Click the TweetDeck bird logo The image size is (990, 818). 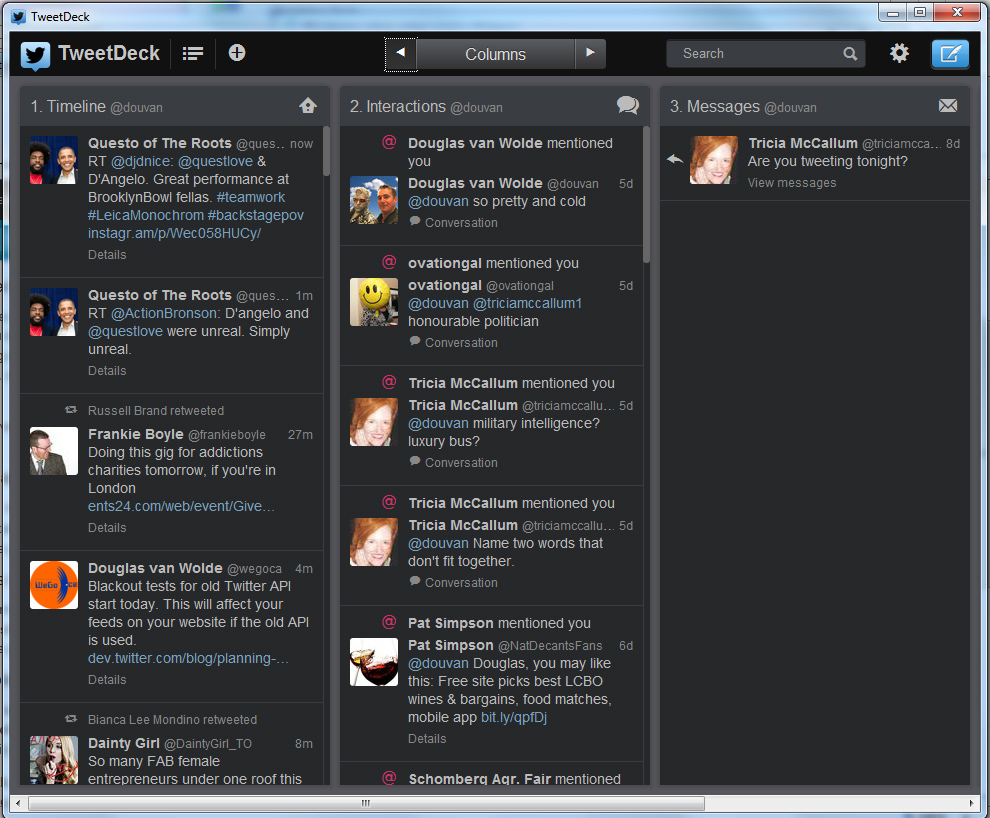tap(35, 55)
